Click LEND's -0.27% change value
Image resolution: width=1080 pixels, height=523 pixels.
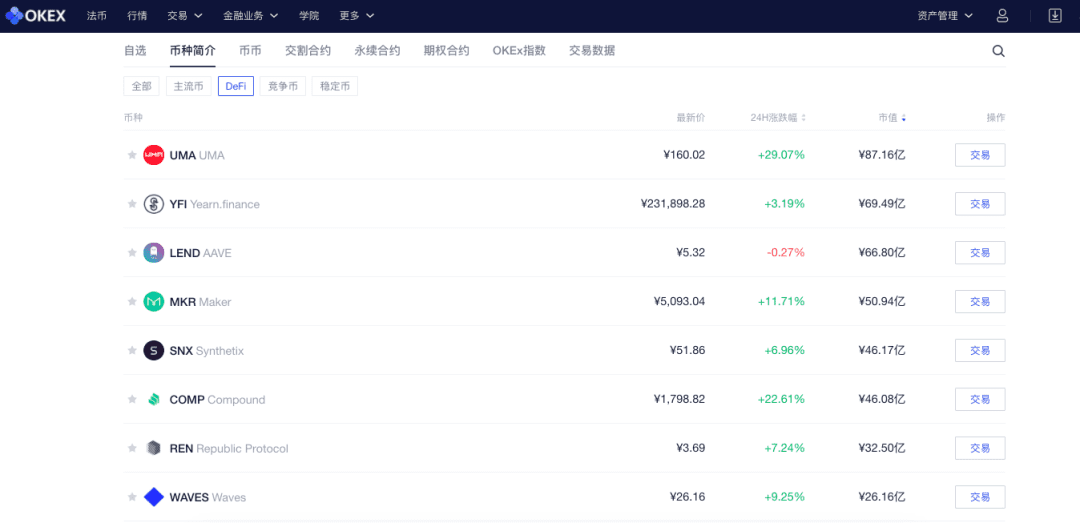tap(786, 253)
